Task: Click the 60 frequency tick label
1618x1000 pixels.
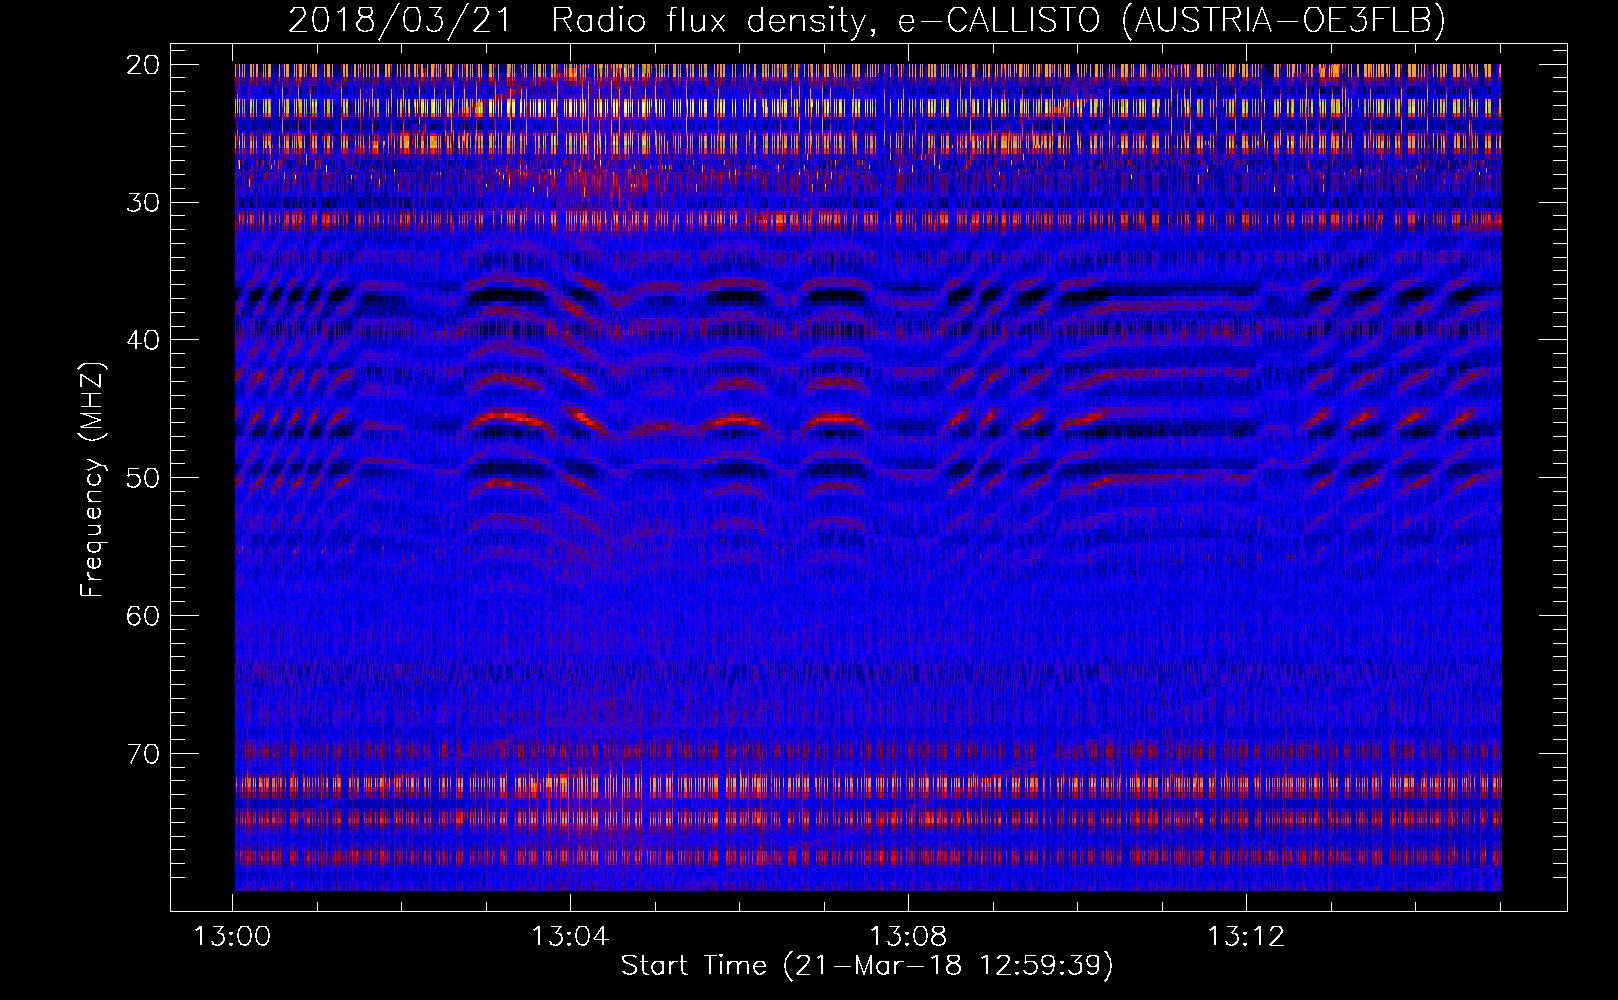Action: tap(144, 616)
